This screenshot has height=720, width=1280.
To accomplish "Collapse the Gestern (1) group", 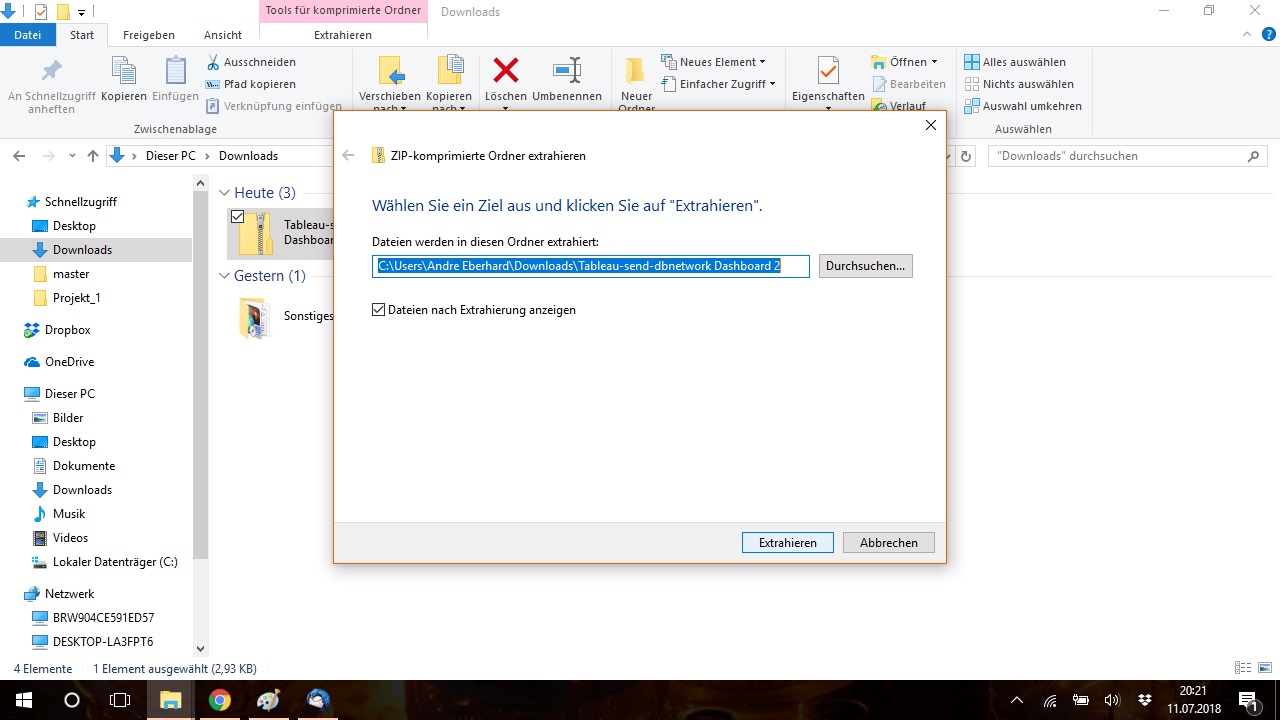I will coord(225,276).
